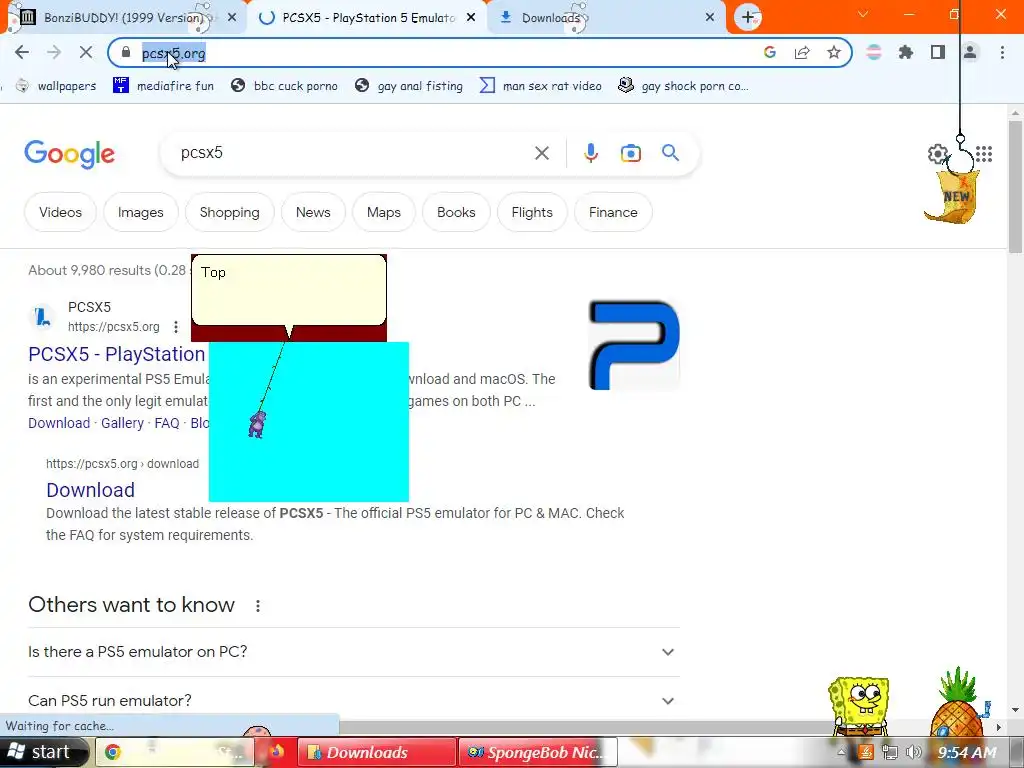1024x768 pixels.
Task: Filter results by Videos
Action: tap(60, 212)
